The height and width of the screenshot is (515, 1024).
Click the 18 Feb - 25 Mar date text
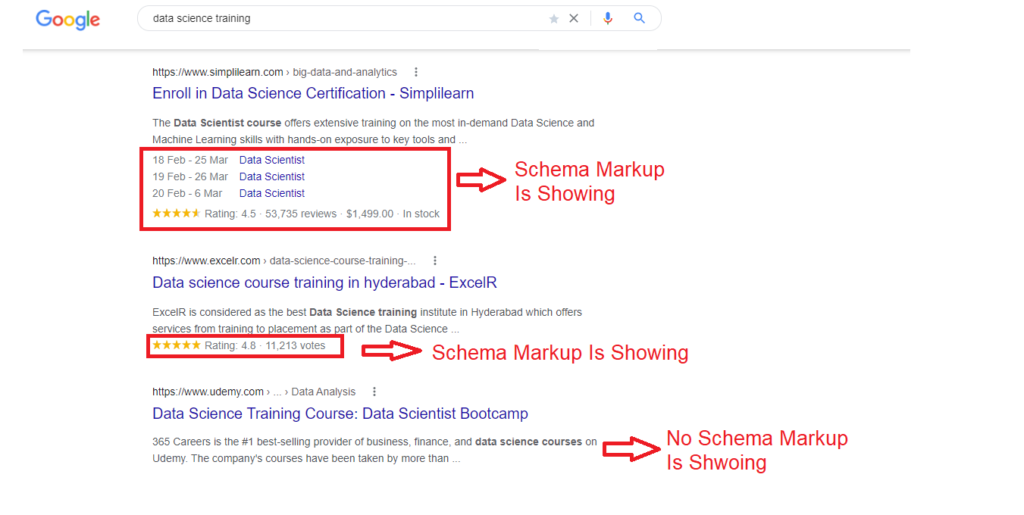tap(190, 160)
